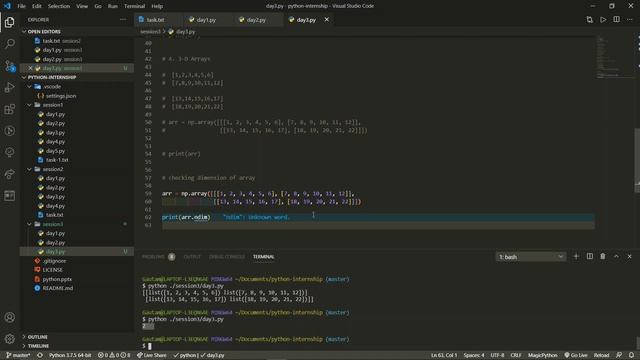Open the Help menu
Image resolution: width=640 pixels, height=360 pixels.
157,6
